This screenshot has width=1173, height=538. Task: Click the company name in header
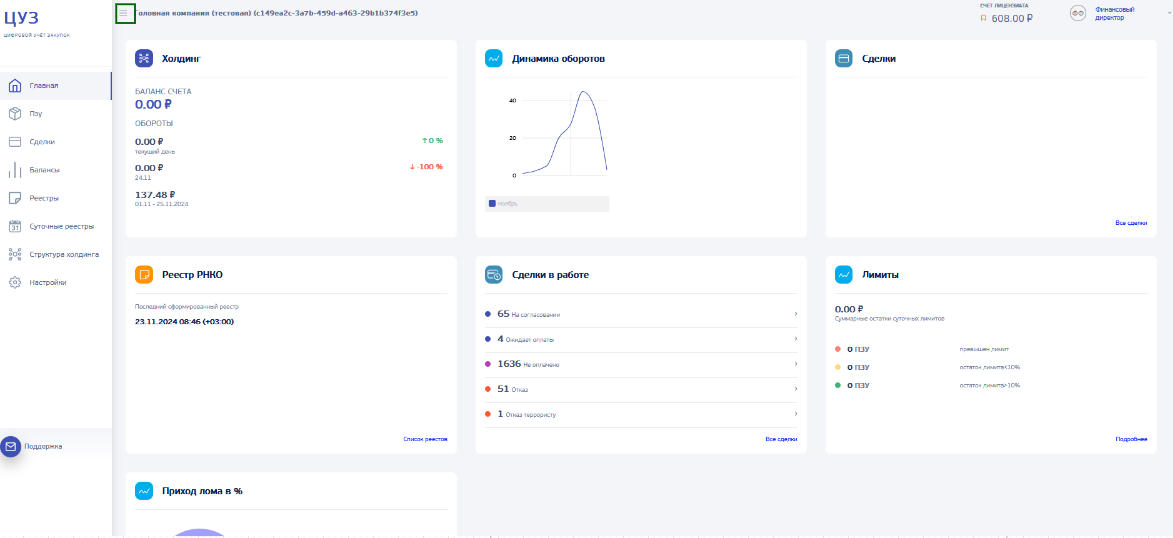(x=276, y=13)
